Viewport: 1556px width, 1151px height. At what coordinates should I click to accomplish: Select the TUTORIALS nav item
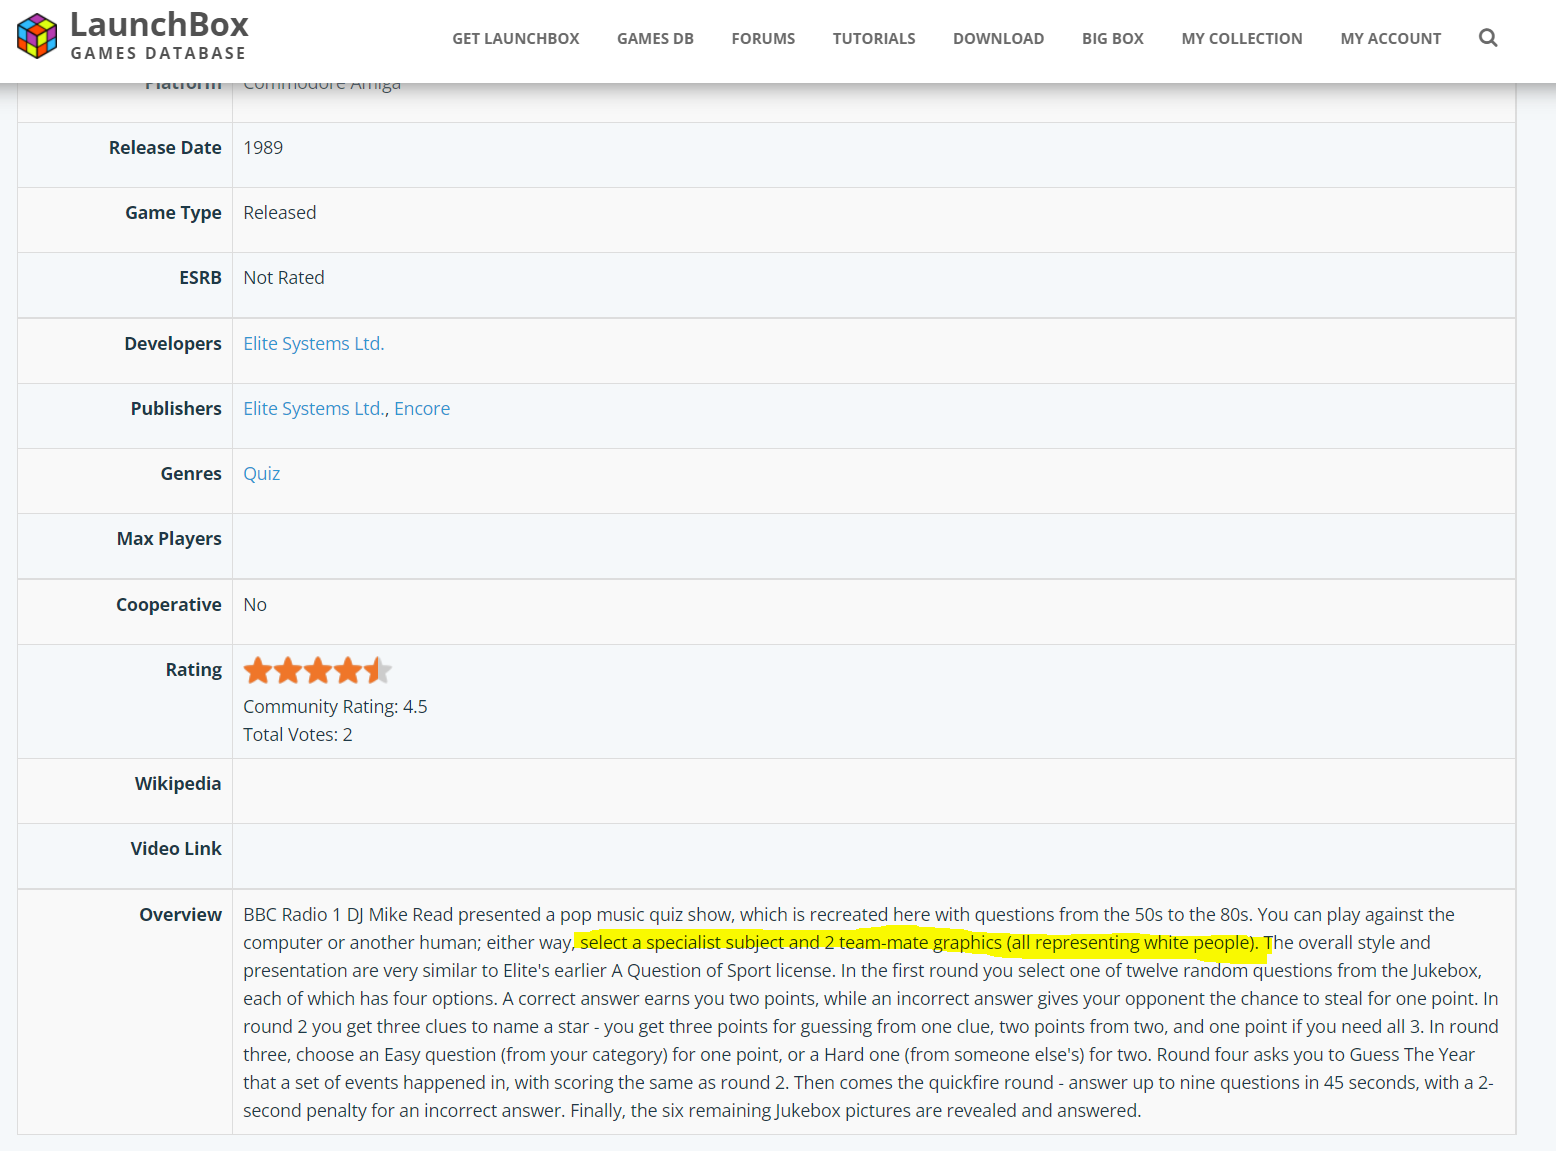[874, 39]
